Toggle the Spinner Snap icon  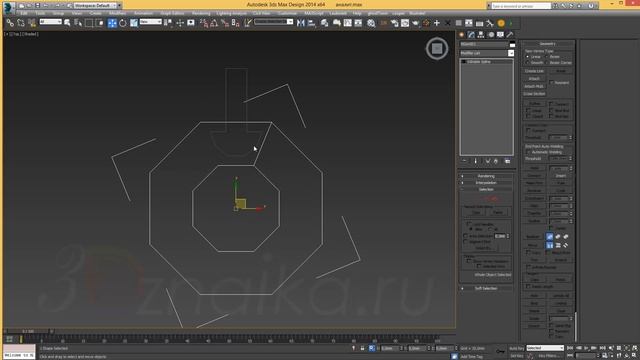click(x=236, y=23)
